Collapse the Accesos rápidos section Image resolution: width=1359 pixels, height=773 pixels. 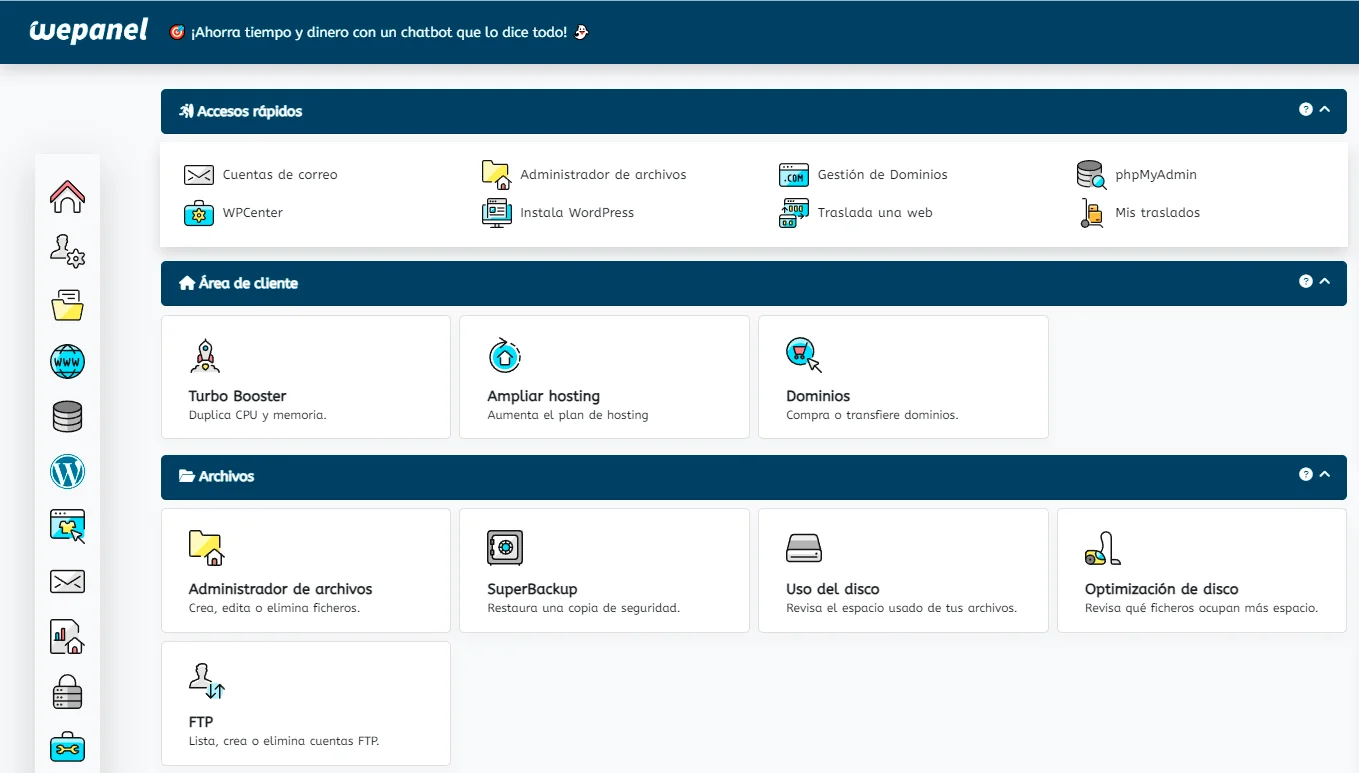click(1325, 110)
